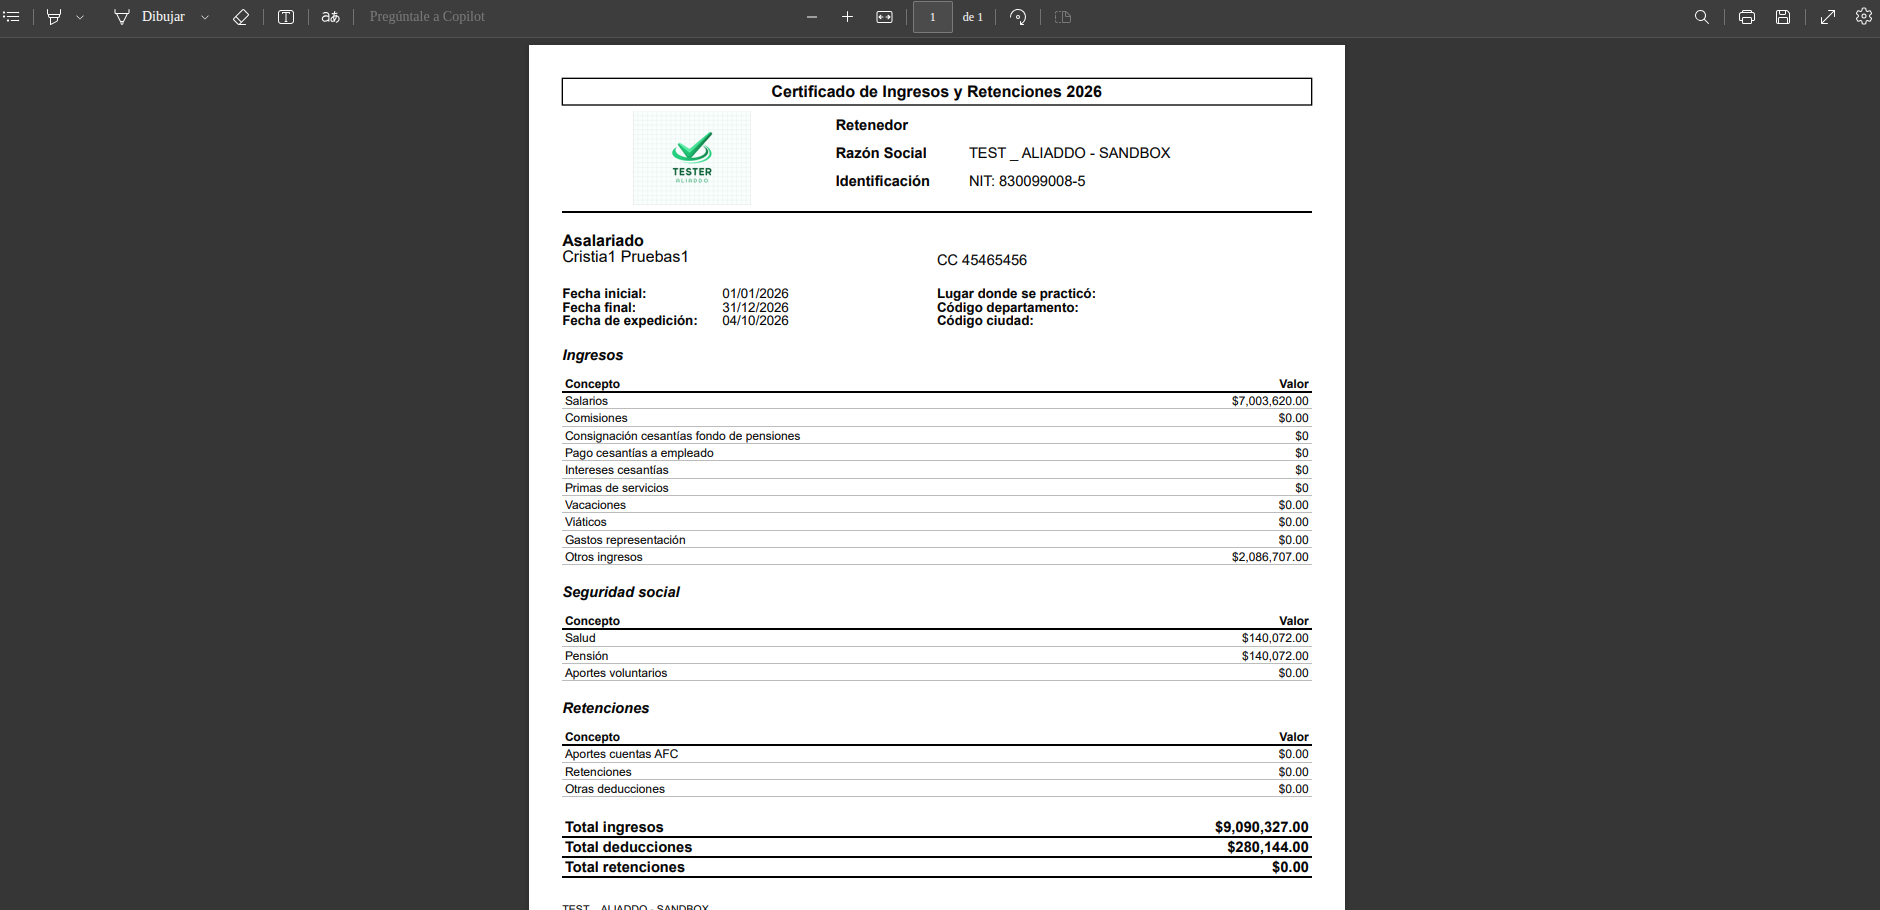Open PDF viewer settings
The image size is (1880, 910).
pos(1864,17)
